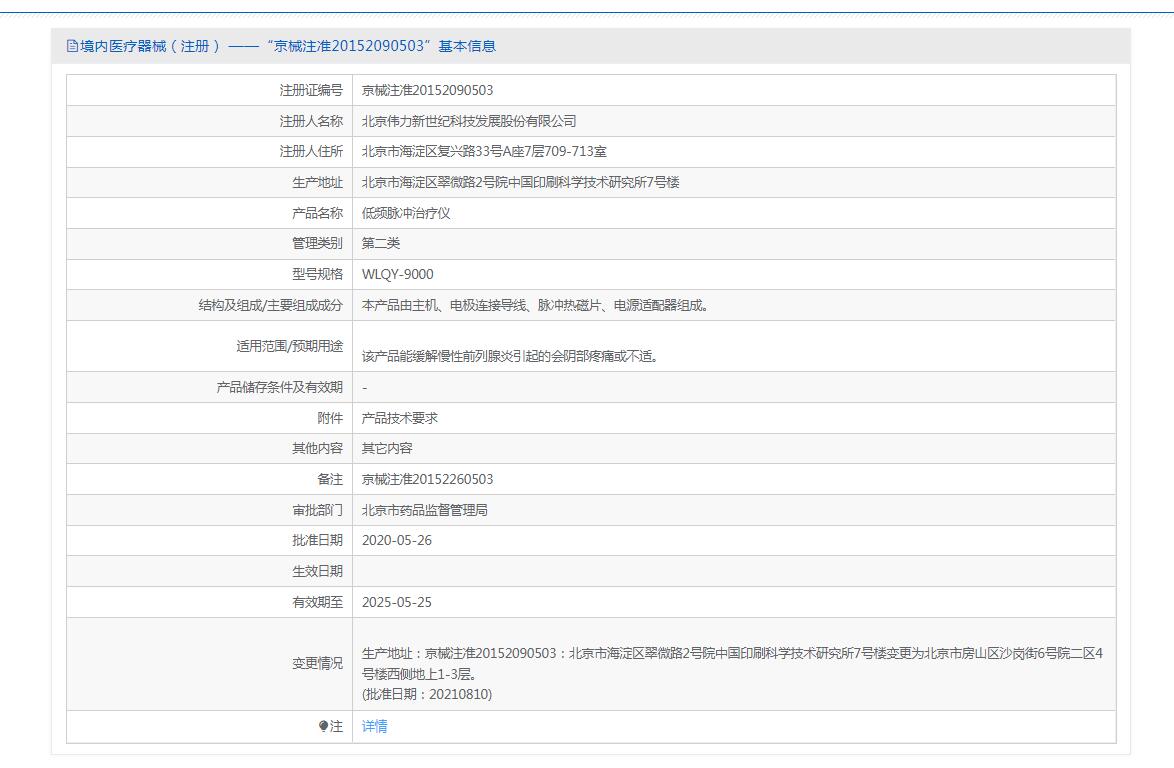Image resolution: width=1174 pixels, height=768 pixels.
Task: Select the model specification WLQY-9000
Action: tap(397, 274)
